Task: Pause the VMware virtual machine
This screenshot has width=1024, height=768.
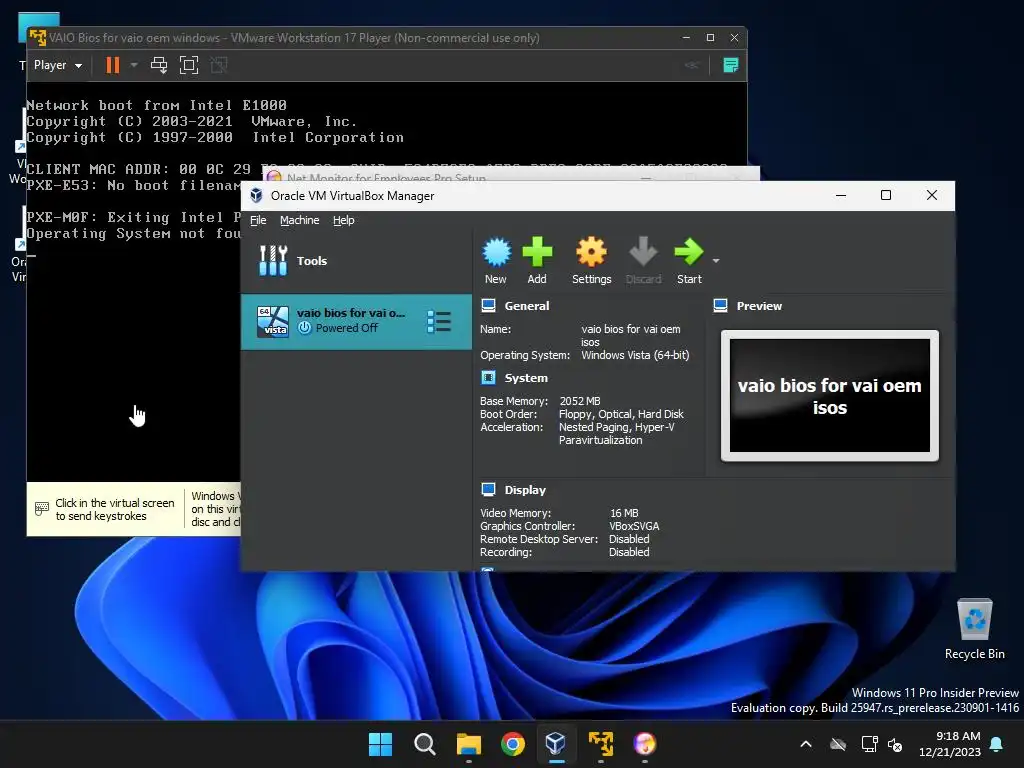Action: point(113,65)
